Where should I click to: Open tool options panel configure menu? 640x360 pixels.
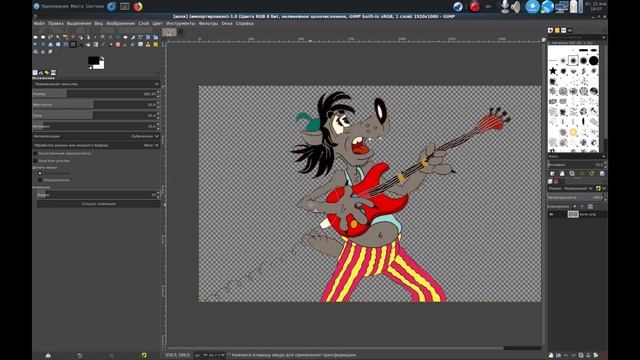click(158, 73)
